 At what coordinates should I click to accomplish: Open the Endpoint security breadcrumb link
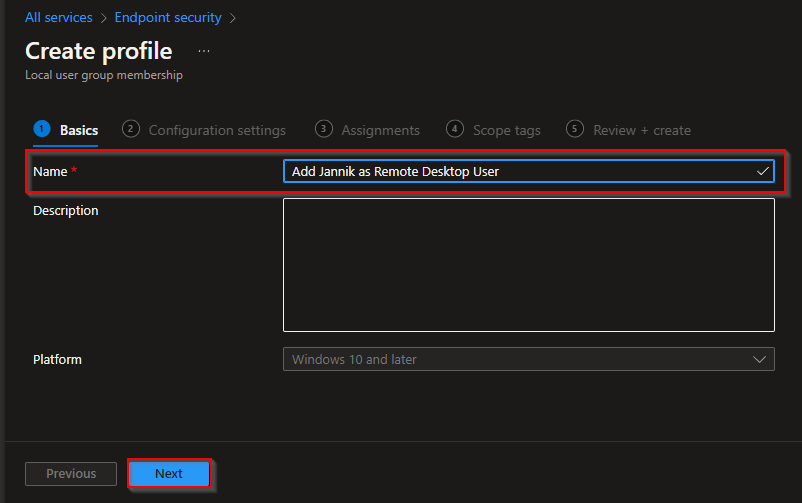168,17
